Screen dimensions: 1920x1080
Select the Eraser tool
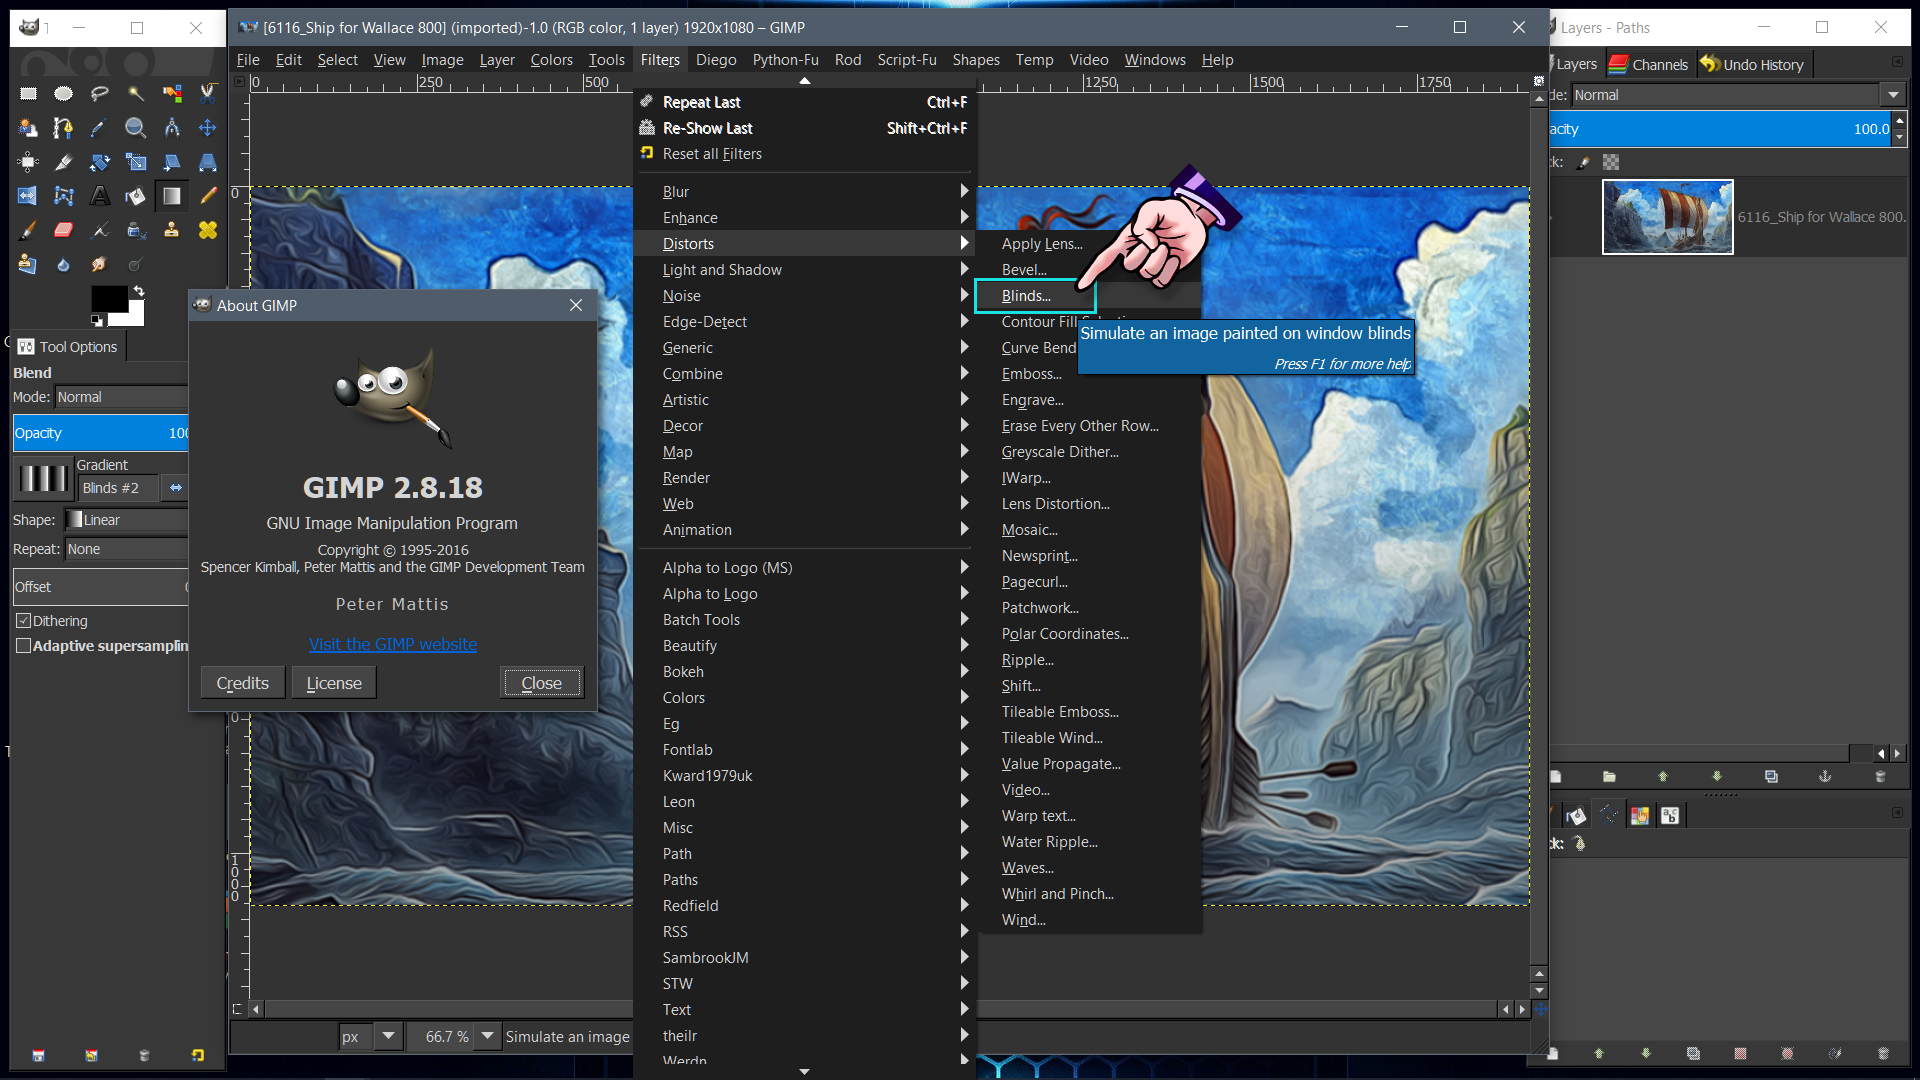[63, 230]
